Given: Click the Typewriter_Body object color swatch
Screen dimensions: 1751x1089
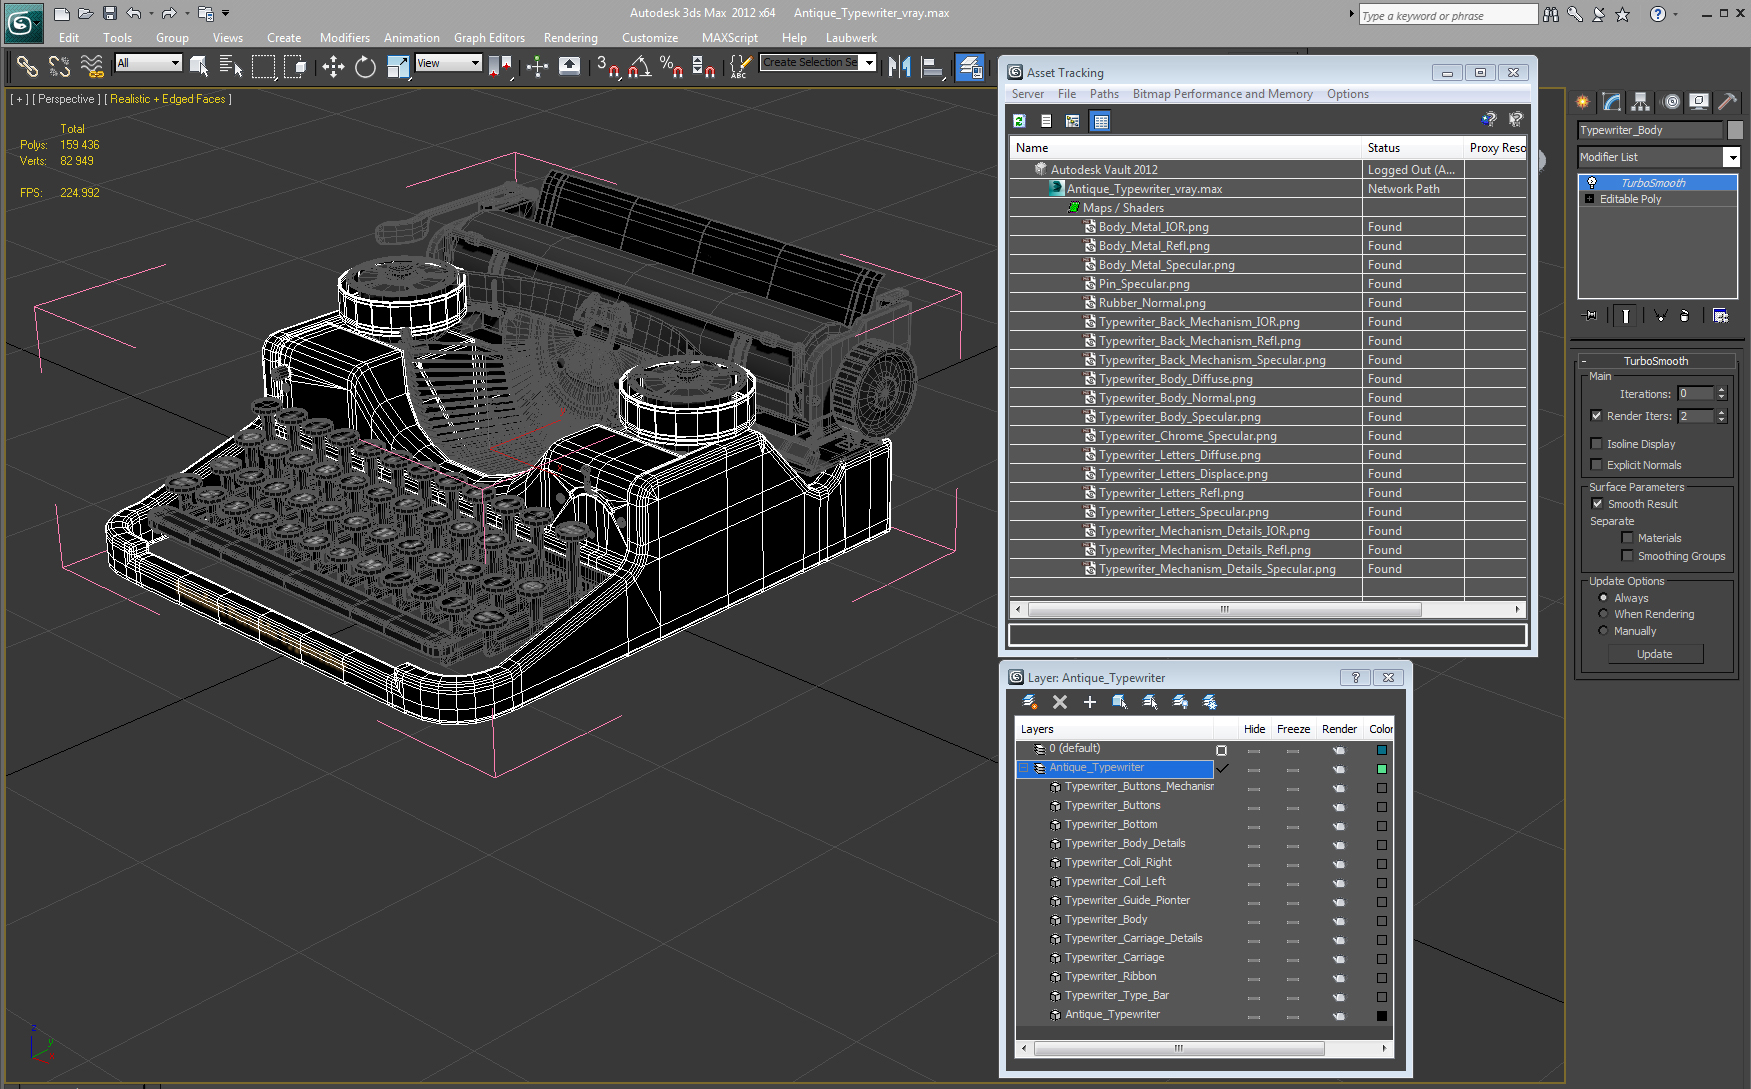Looking at the screenshot, I should [x=1735, y=130].
